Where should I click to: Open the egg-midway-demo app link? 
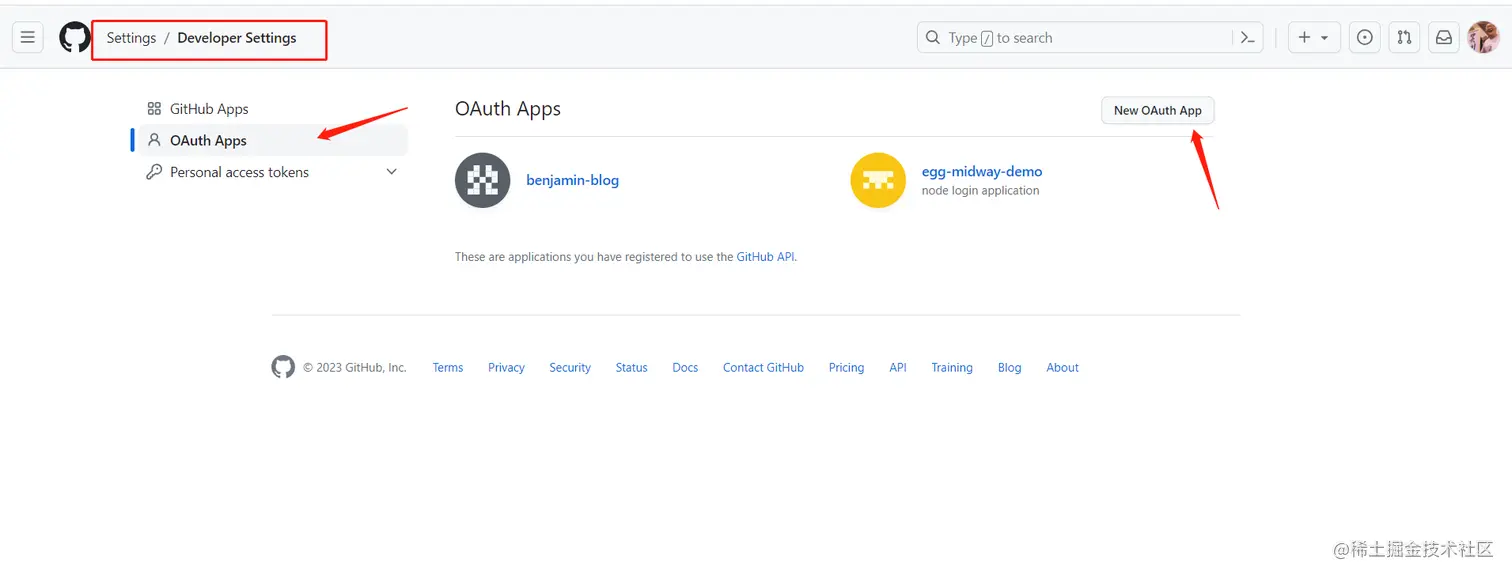tap(982, 171)
